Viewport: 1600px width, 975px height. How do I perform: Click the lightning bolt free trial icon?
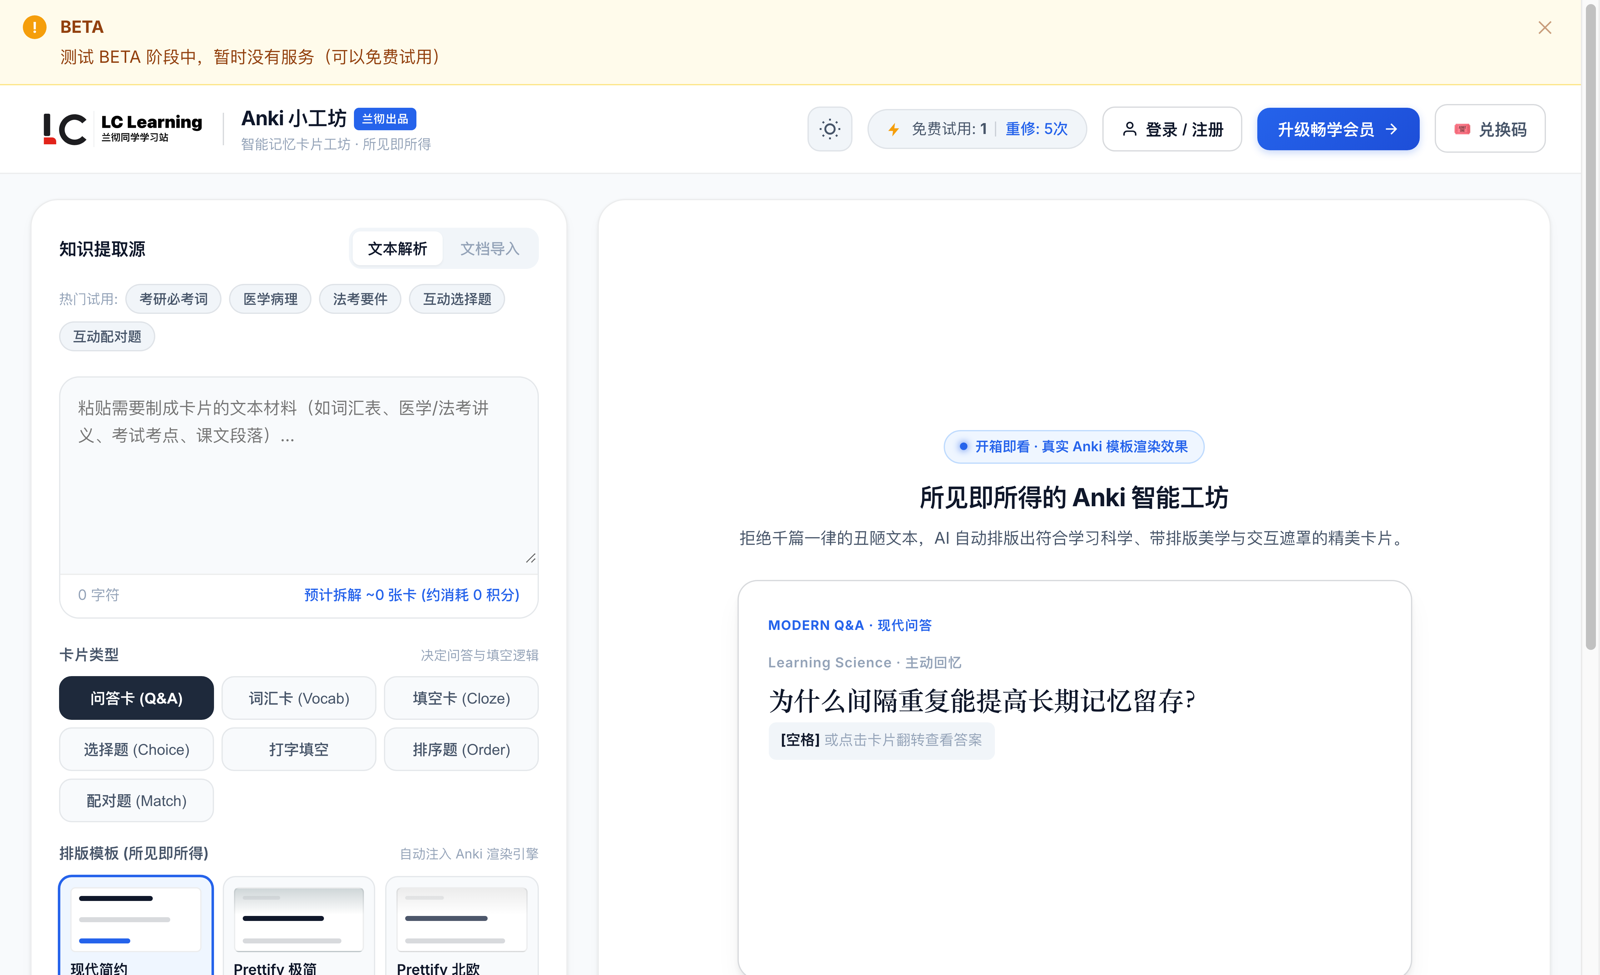[893, 130]
